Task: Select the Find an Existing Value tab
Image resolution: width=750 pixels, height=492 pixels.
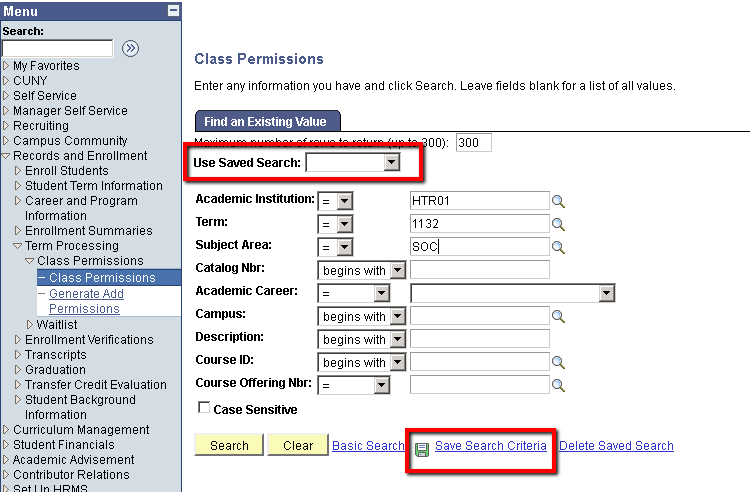Action: click(267, 121)
